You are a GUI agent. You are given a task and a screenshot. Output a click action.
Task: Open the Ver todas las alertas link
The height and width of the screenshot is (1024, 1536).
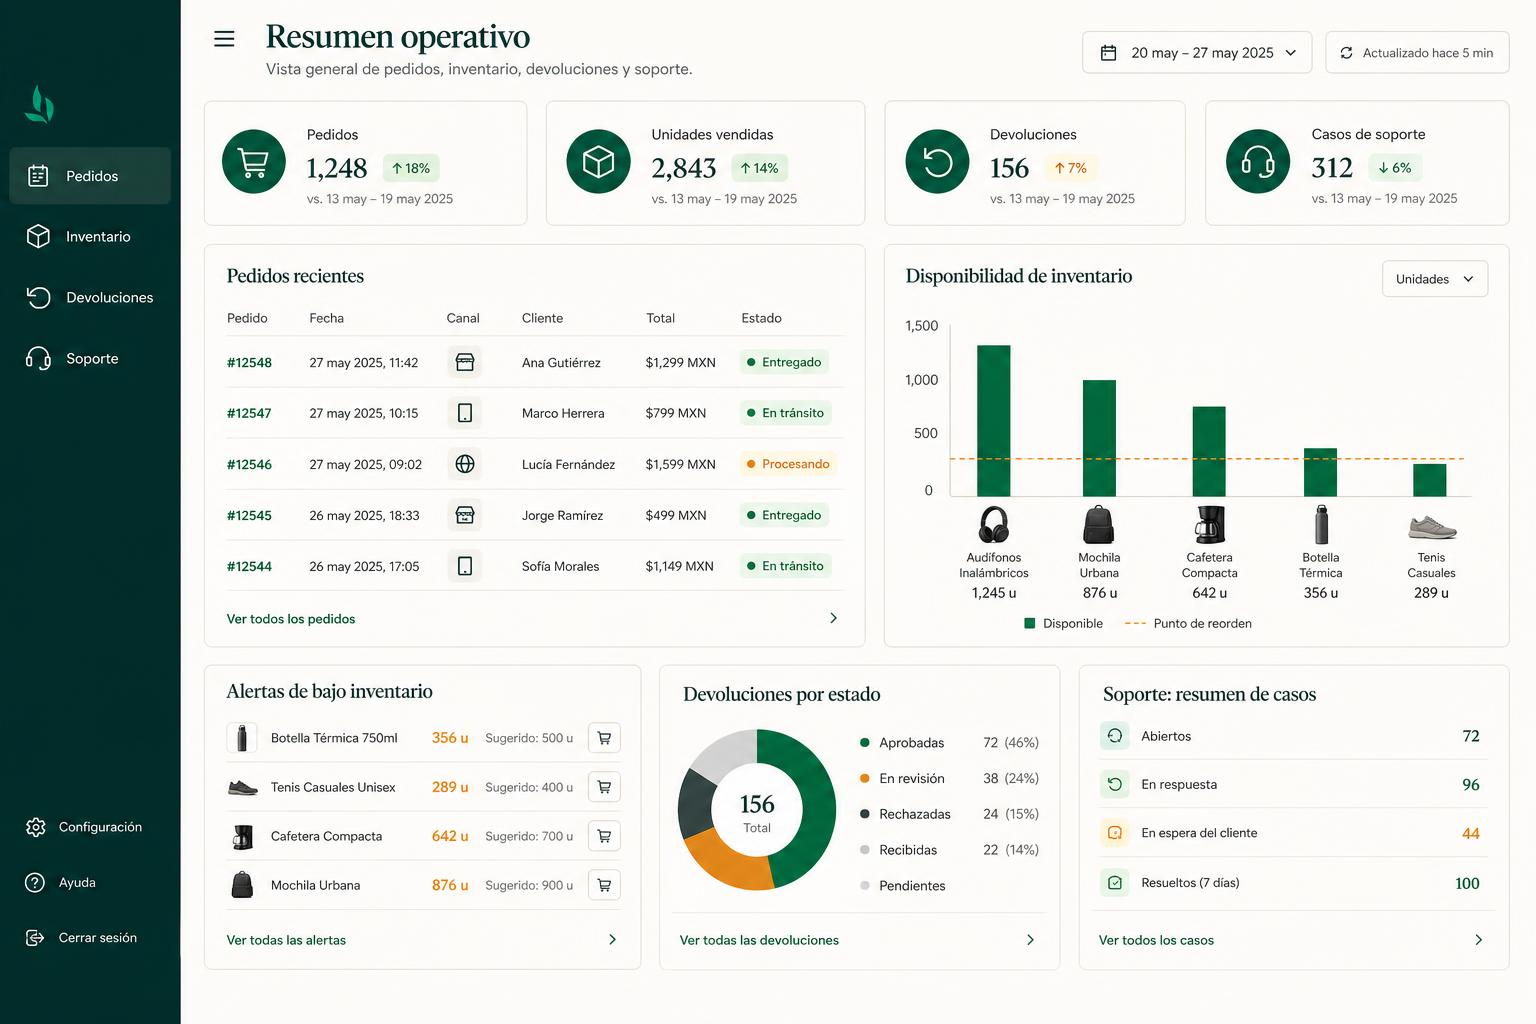click(x=286, y=940)
